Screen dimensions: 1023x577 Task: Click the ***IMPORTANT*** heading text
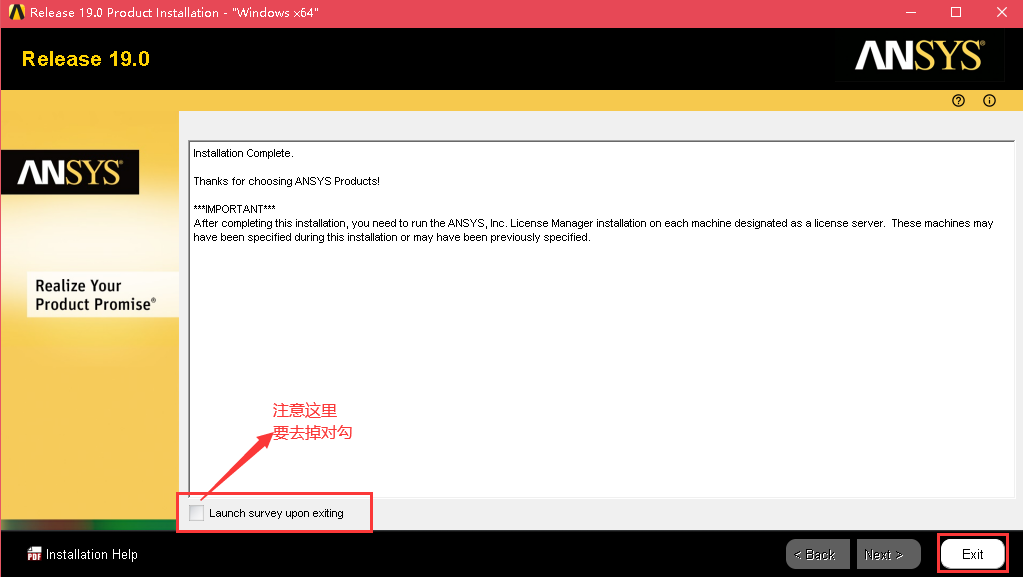click(x=234, y=209)
